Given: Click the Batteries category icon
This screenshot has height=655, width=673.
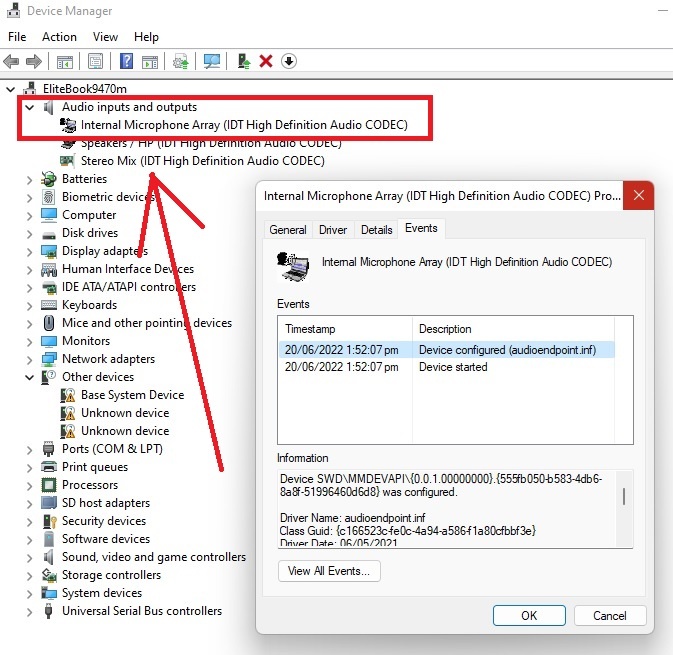Looking at the screenshot, I should coord(49,179).
